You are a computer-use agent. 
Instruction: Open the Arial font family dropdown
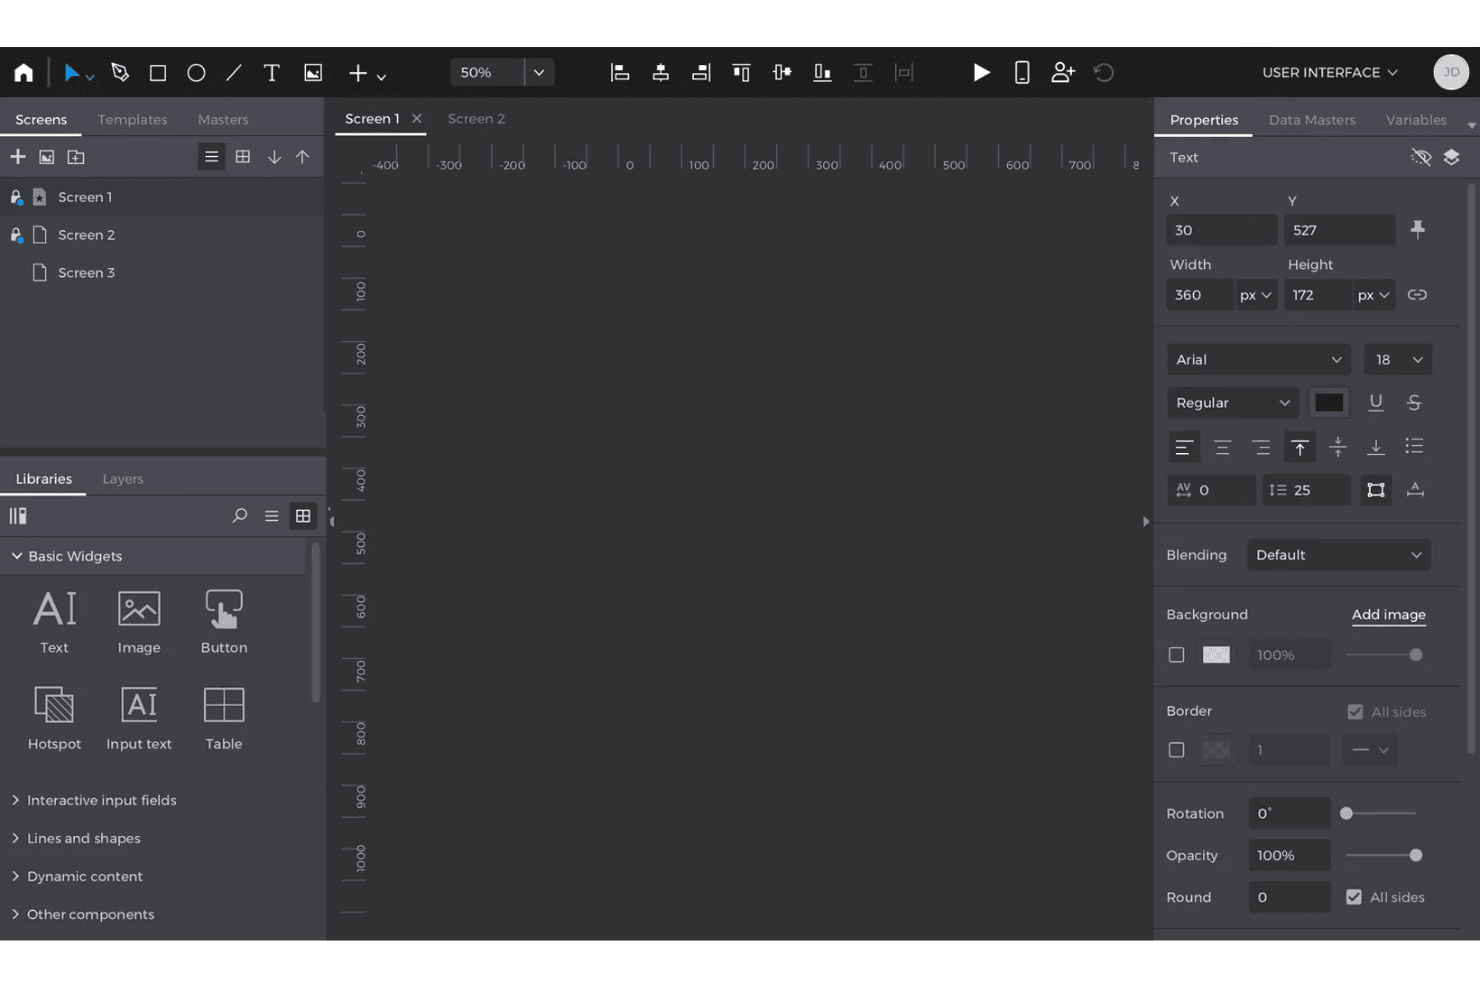tap(1259, 360)
